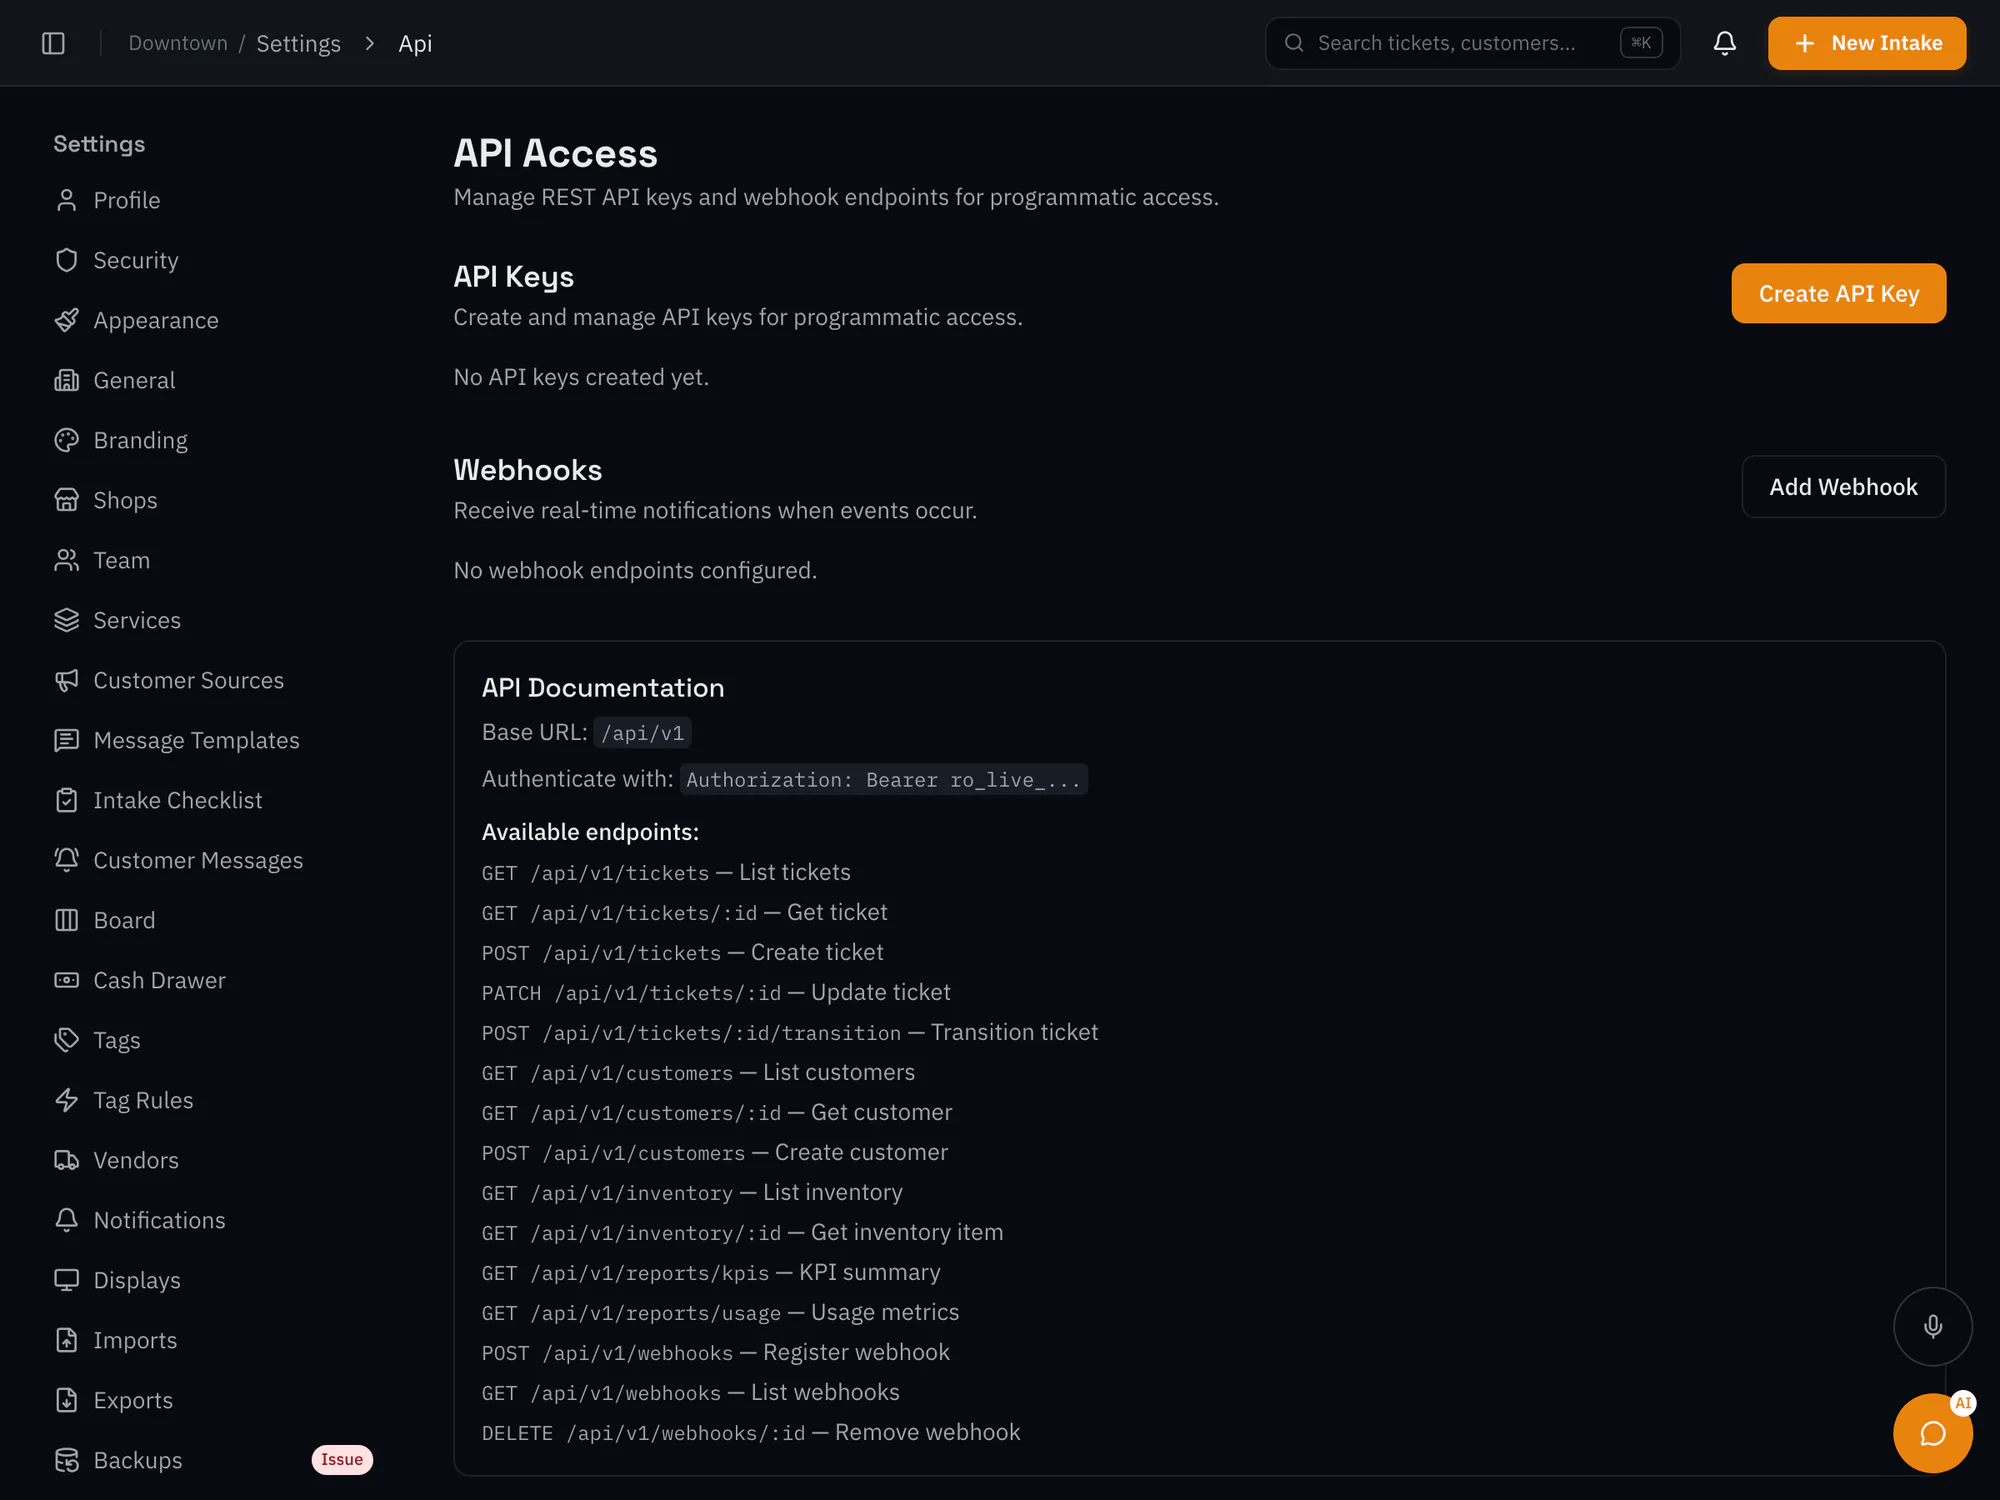Click the Displays monitor icon
This screenshot has height=1500, width=2000.
(x=66, y=1280)
